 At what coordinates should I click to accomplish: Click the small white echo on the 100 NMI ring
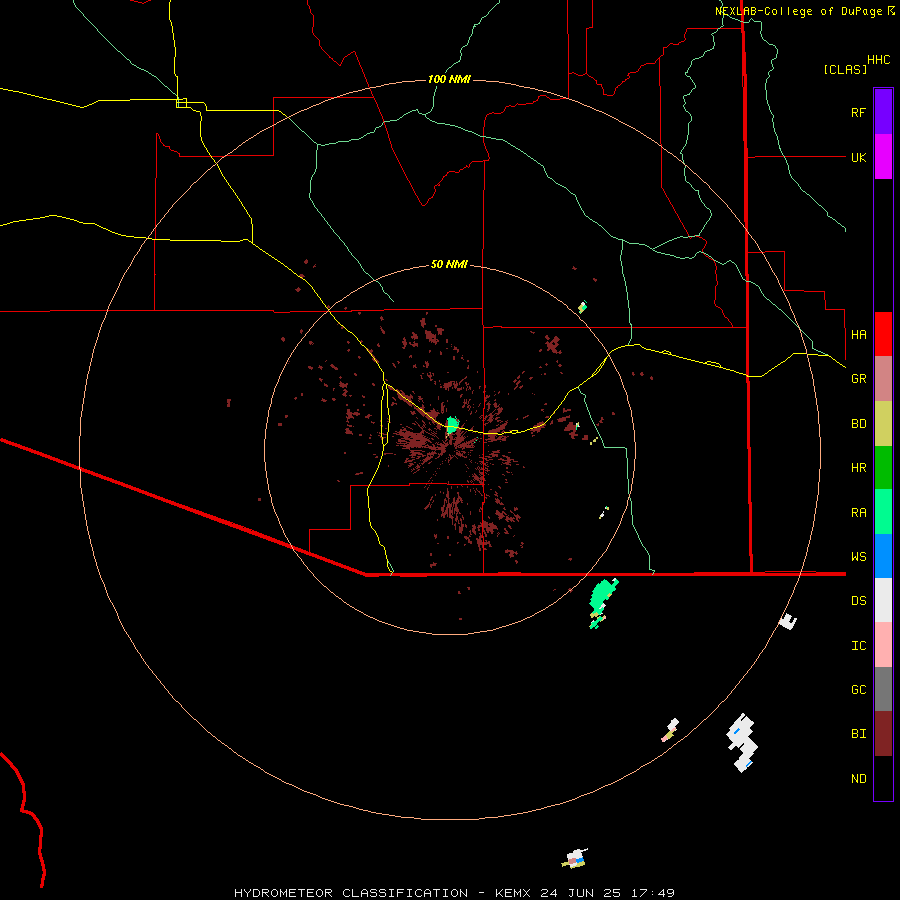[788, 621]
